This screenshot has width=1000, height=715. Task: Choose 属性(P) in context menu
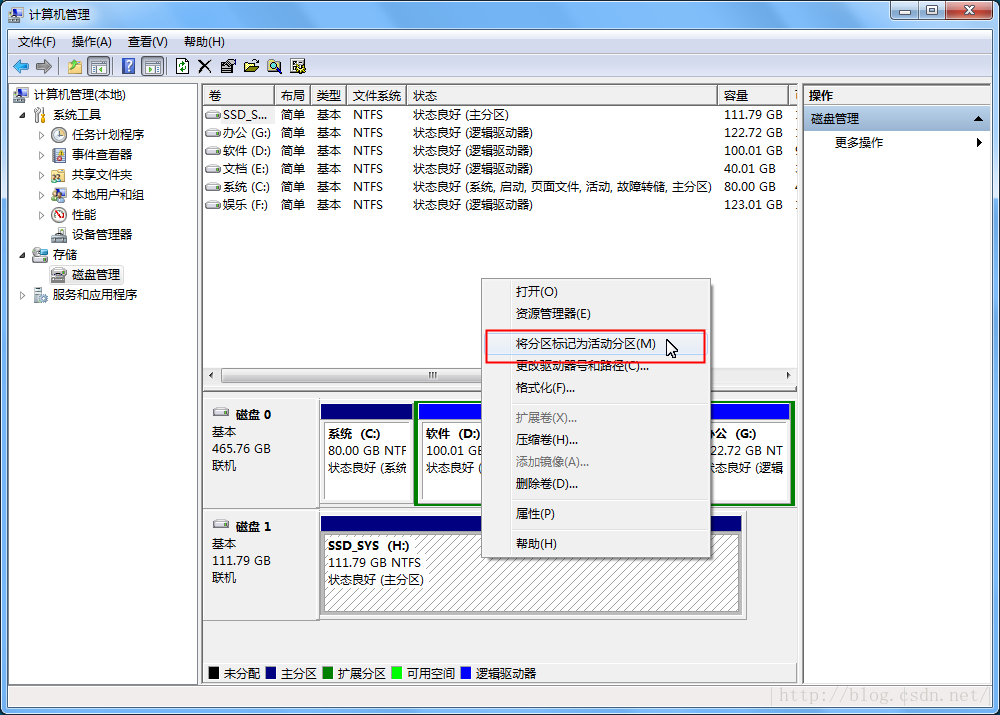(596, 513)
